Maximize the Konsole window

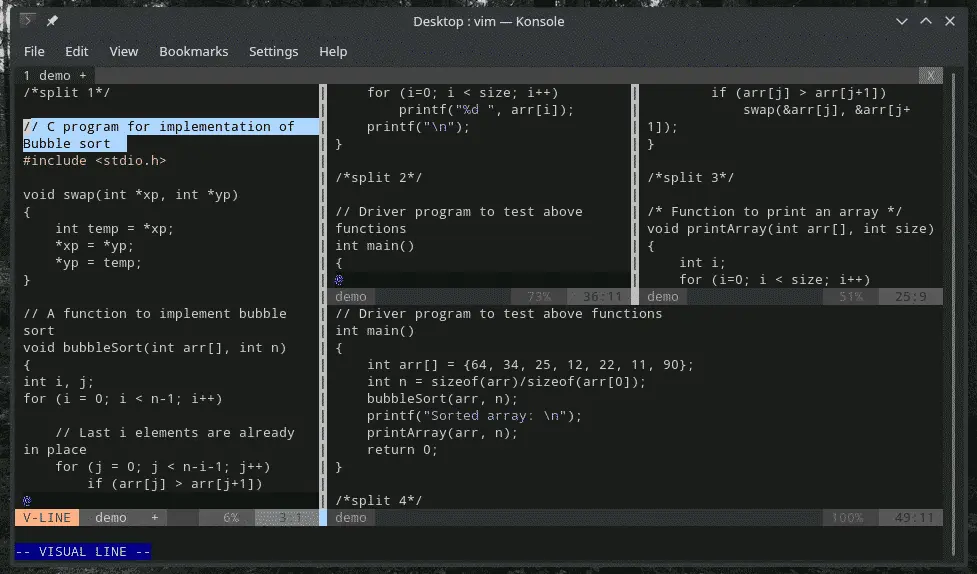(926, 21)
